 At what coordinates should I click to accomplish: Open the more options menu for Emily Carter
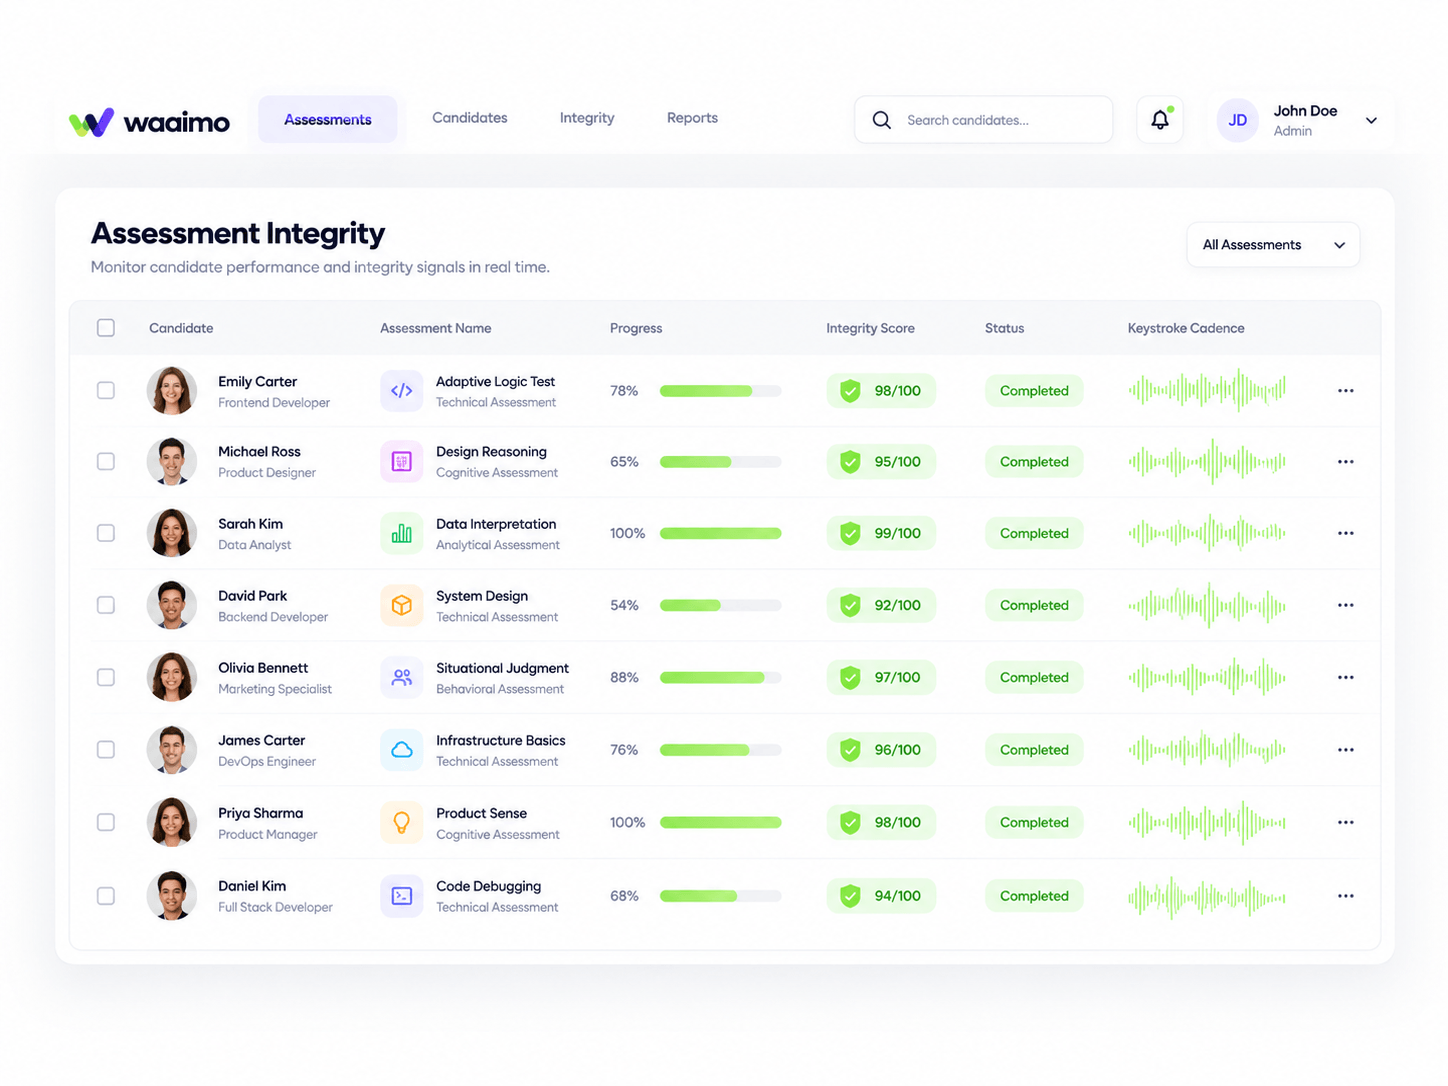[x=1346, y=391]
